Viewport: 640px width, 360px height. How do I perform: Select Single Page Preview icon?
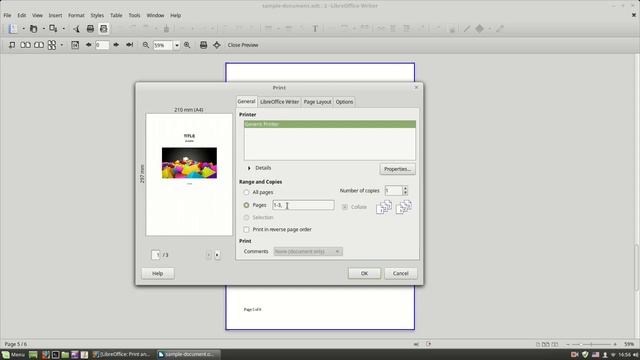[12, 45]
